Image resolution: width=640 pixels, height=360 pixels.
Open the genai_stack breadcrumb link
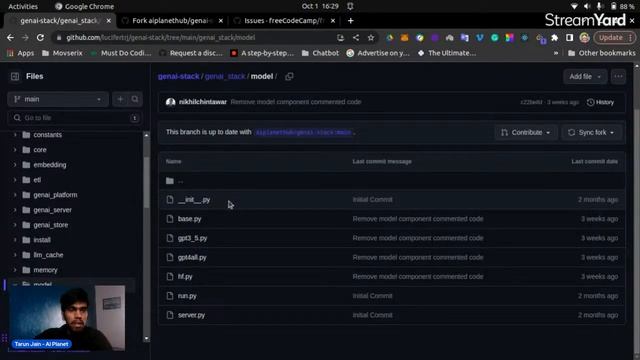[x=225, y=76]
